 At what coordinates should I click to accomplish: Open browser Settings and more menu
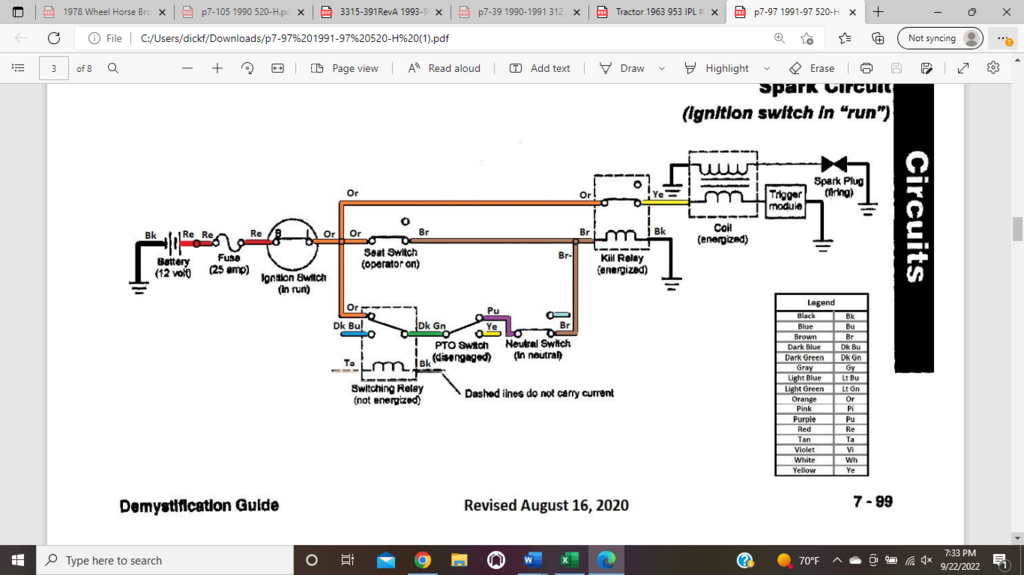pos(1003,38)
